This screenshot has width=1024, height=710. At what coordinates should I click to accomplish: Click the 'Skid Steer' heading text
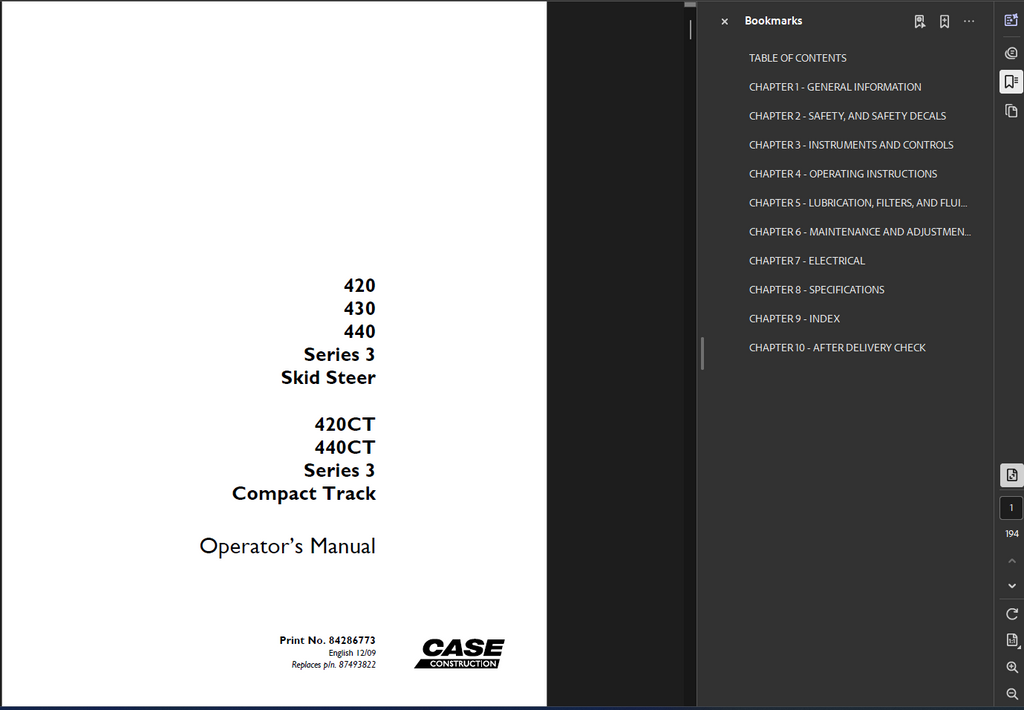[328, 378]
